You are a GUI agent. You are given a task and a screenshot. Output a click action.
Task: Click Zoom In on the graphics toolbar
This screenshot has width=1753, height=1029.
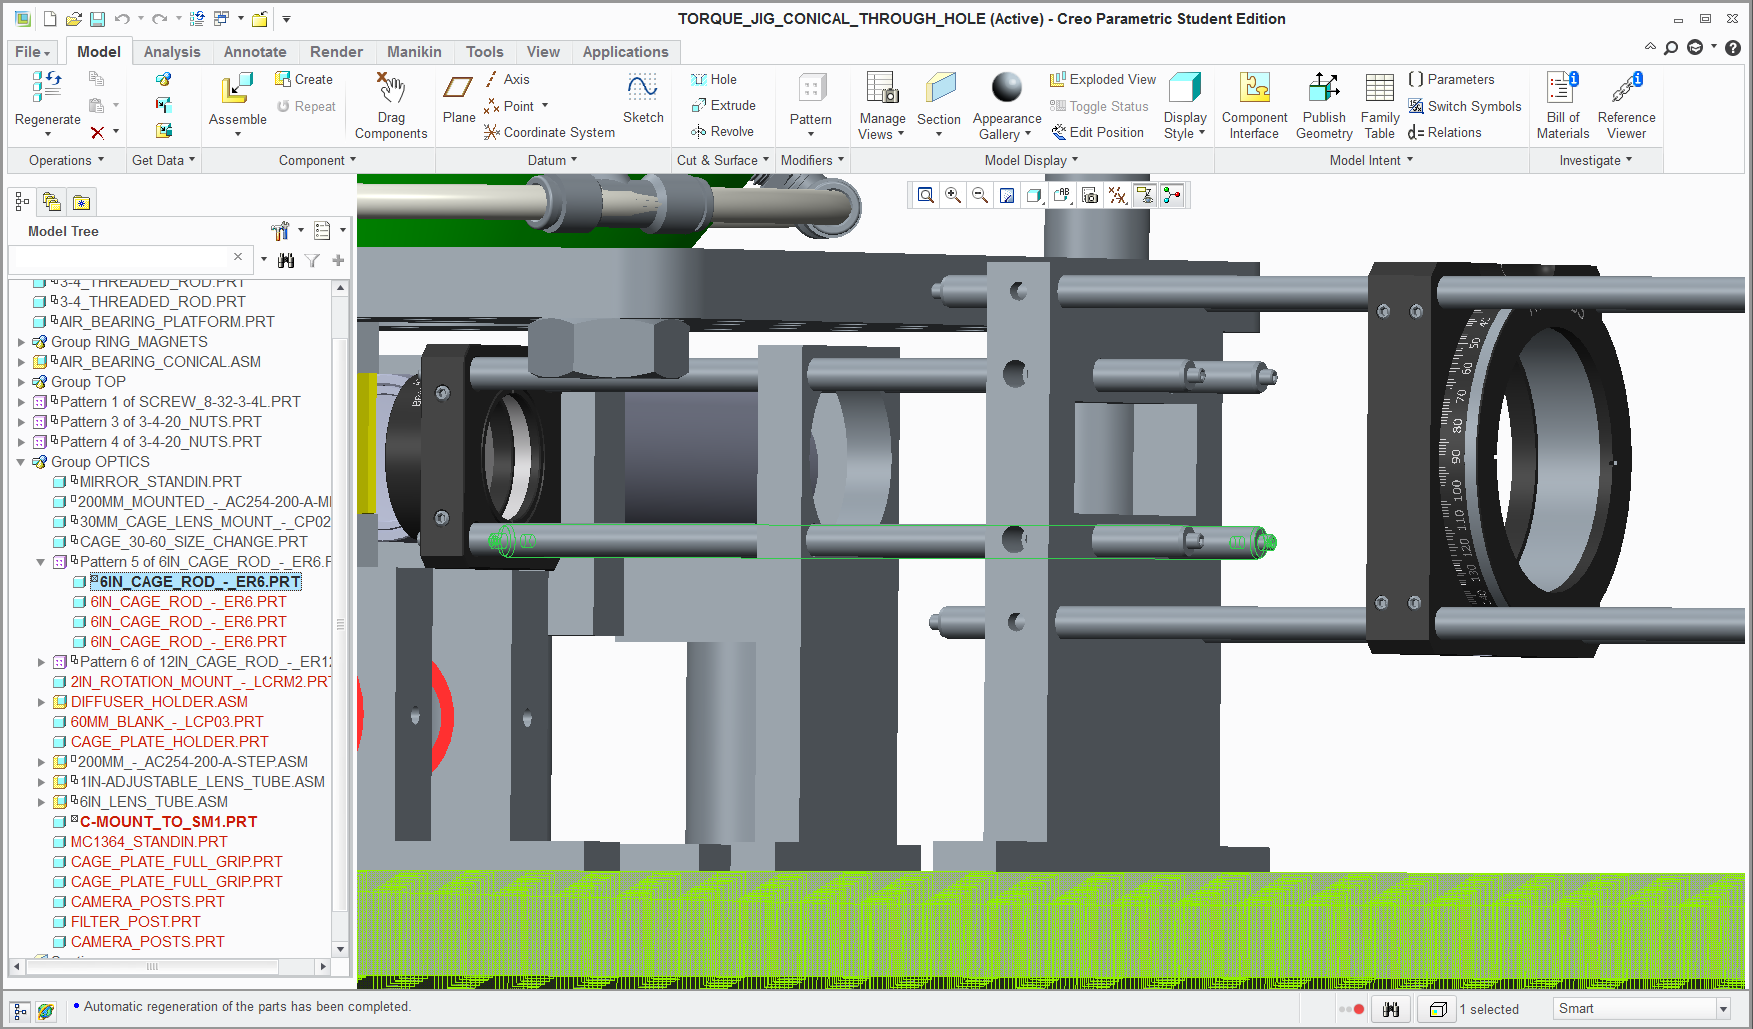953,195
